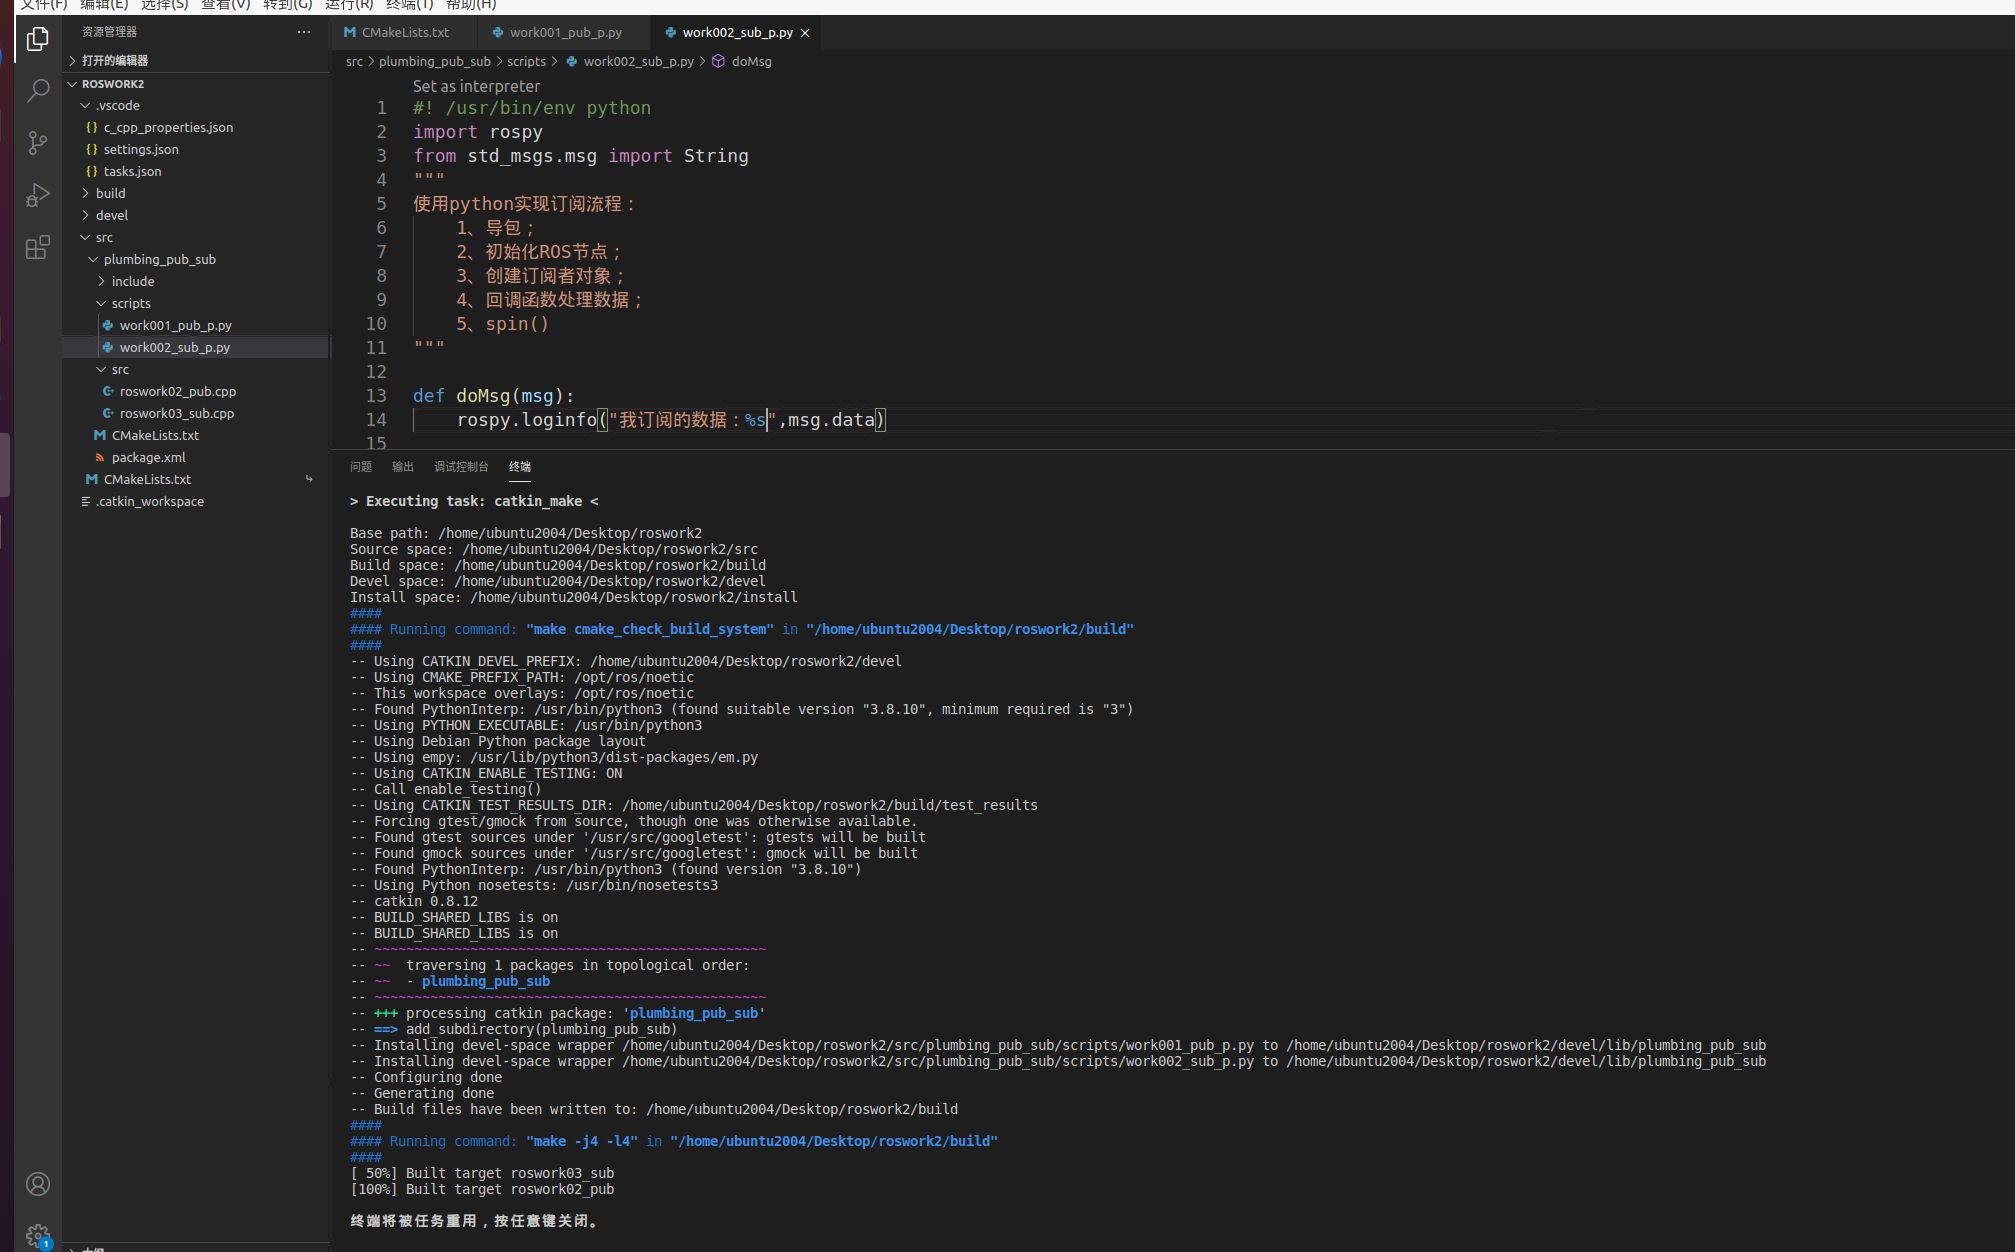Collapse the scripts folder
2015x1252 pixels.
click(x=131, y=303)
